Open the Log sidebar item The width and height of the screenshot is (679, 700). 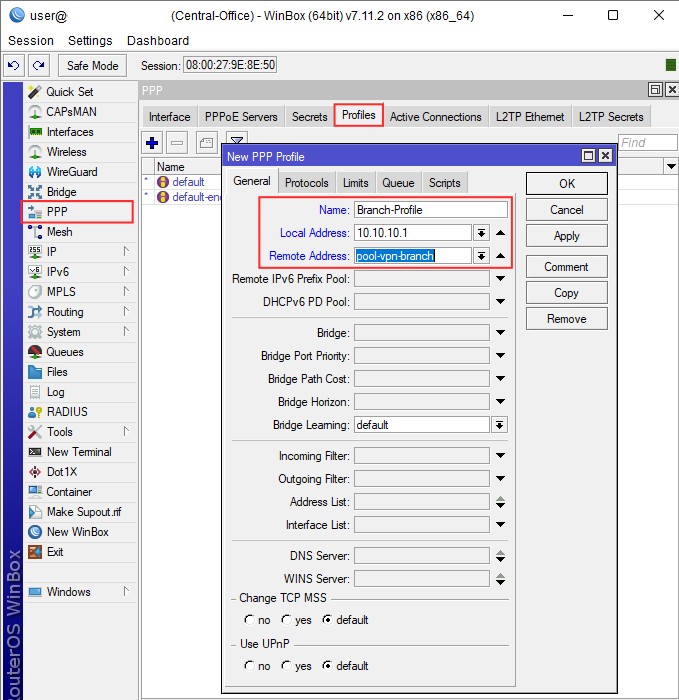55,392
